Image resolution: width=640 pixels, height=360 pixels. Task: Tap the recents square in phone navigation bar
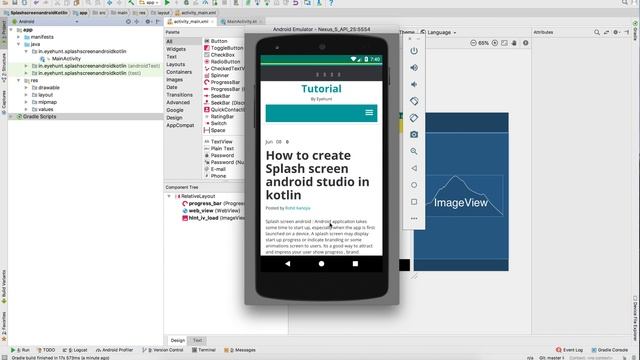355,264
